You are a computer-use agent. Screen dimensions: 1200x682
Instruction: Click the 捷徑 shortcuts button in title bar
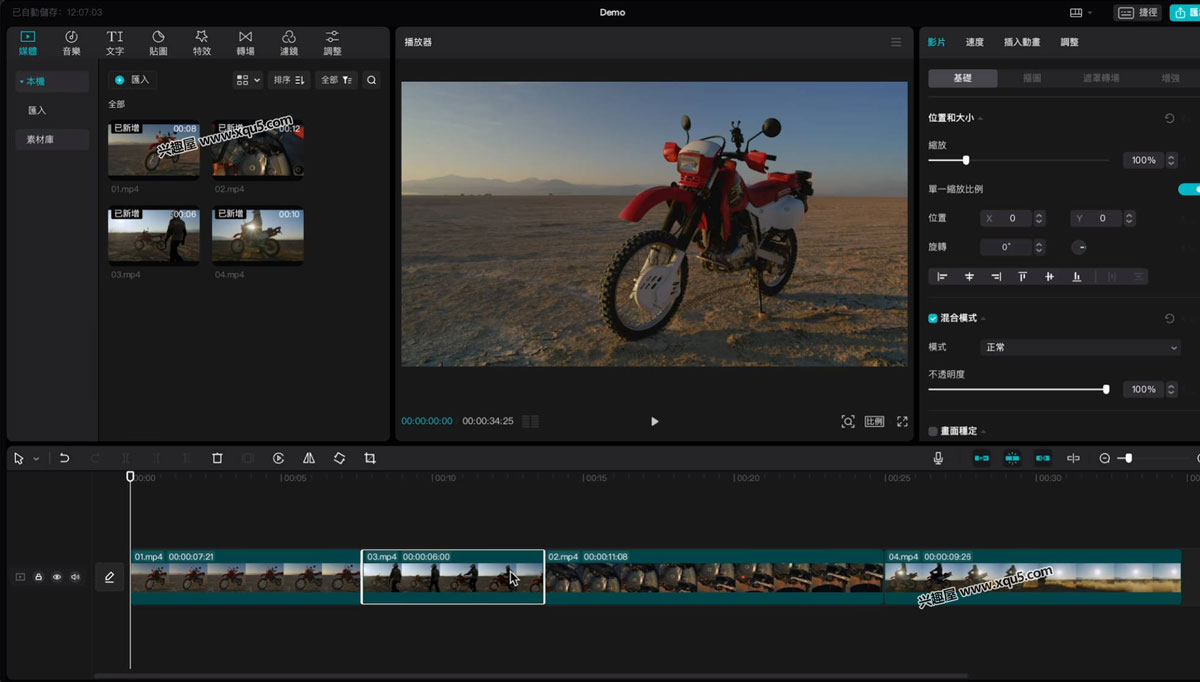click(x=1138, y=13)
